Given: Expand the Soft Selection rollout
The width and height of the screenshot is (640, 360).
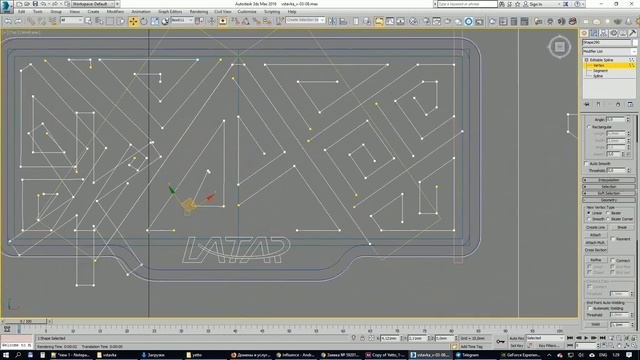Looking at the screenshot, I should [x=609, y=193].
